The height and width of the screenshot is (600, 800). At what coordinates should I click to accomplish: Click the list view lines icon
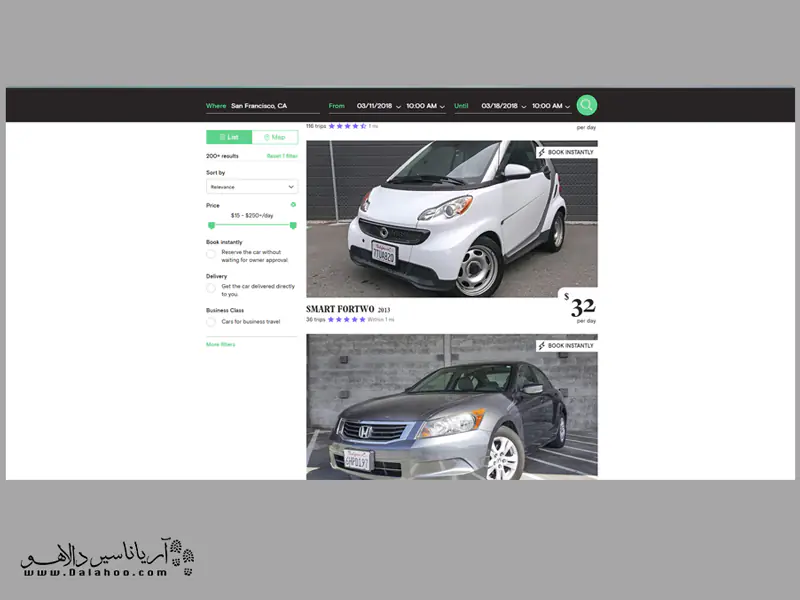[222, 137]
